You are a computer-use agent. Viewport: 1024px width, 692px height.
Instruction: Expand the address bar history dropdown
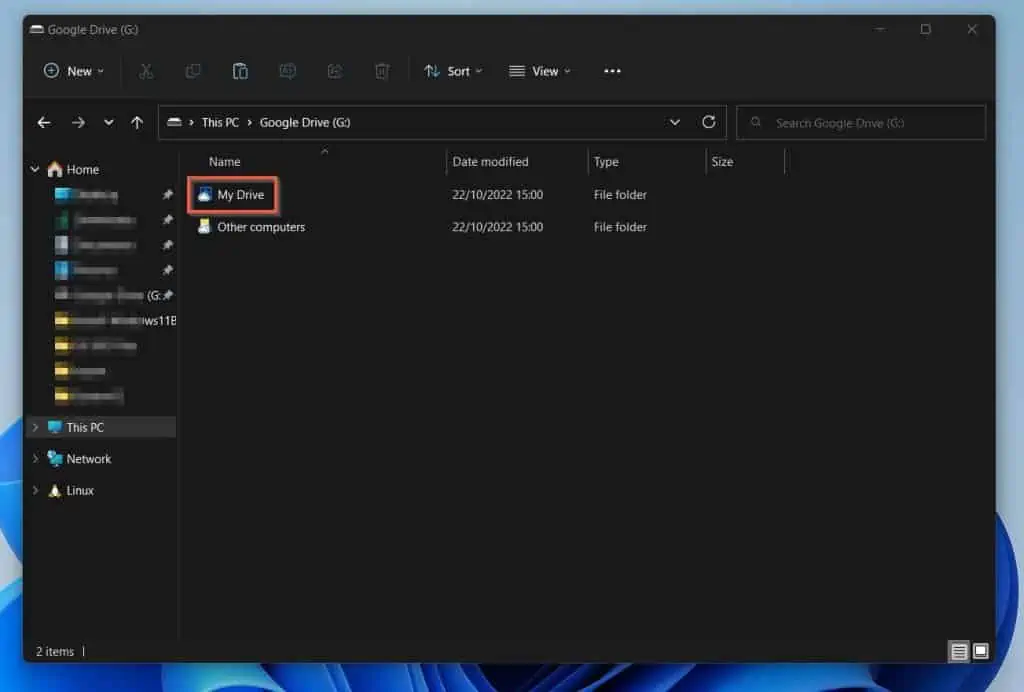[675, 122]
